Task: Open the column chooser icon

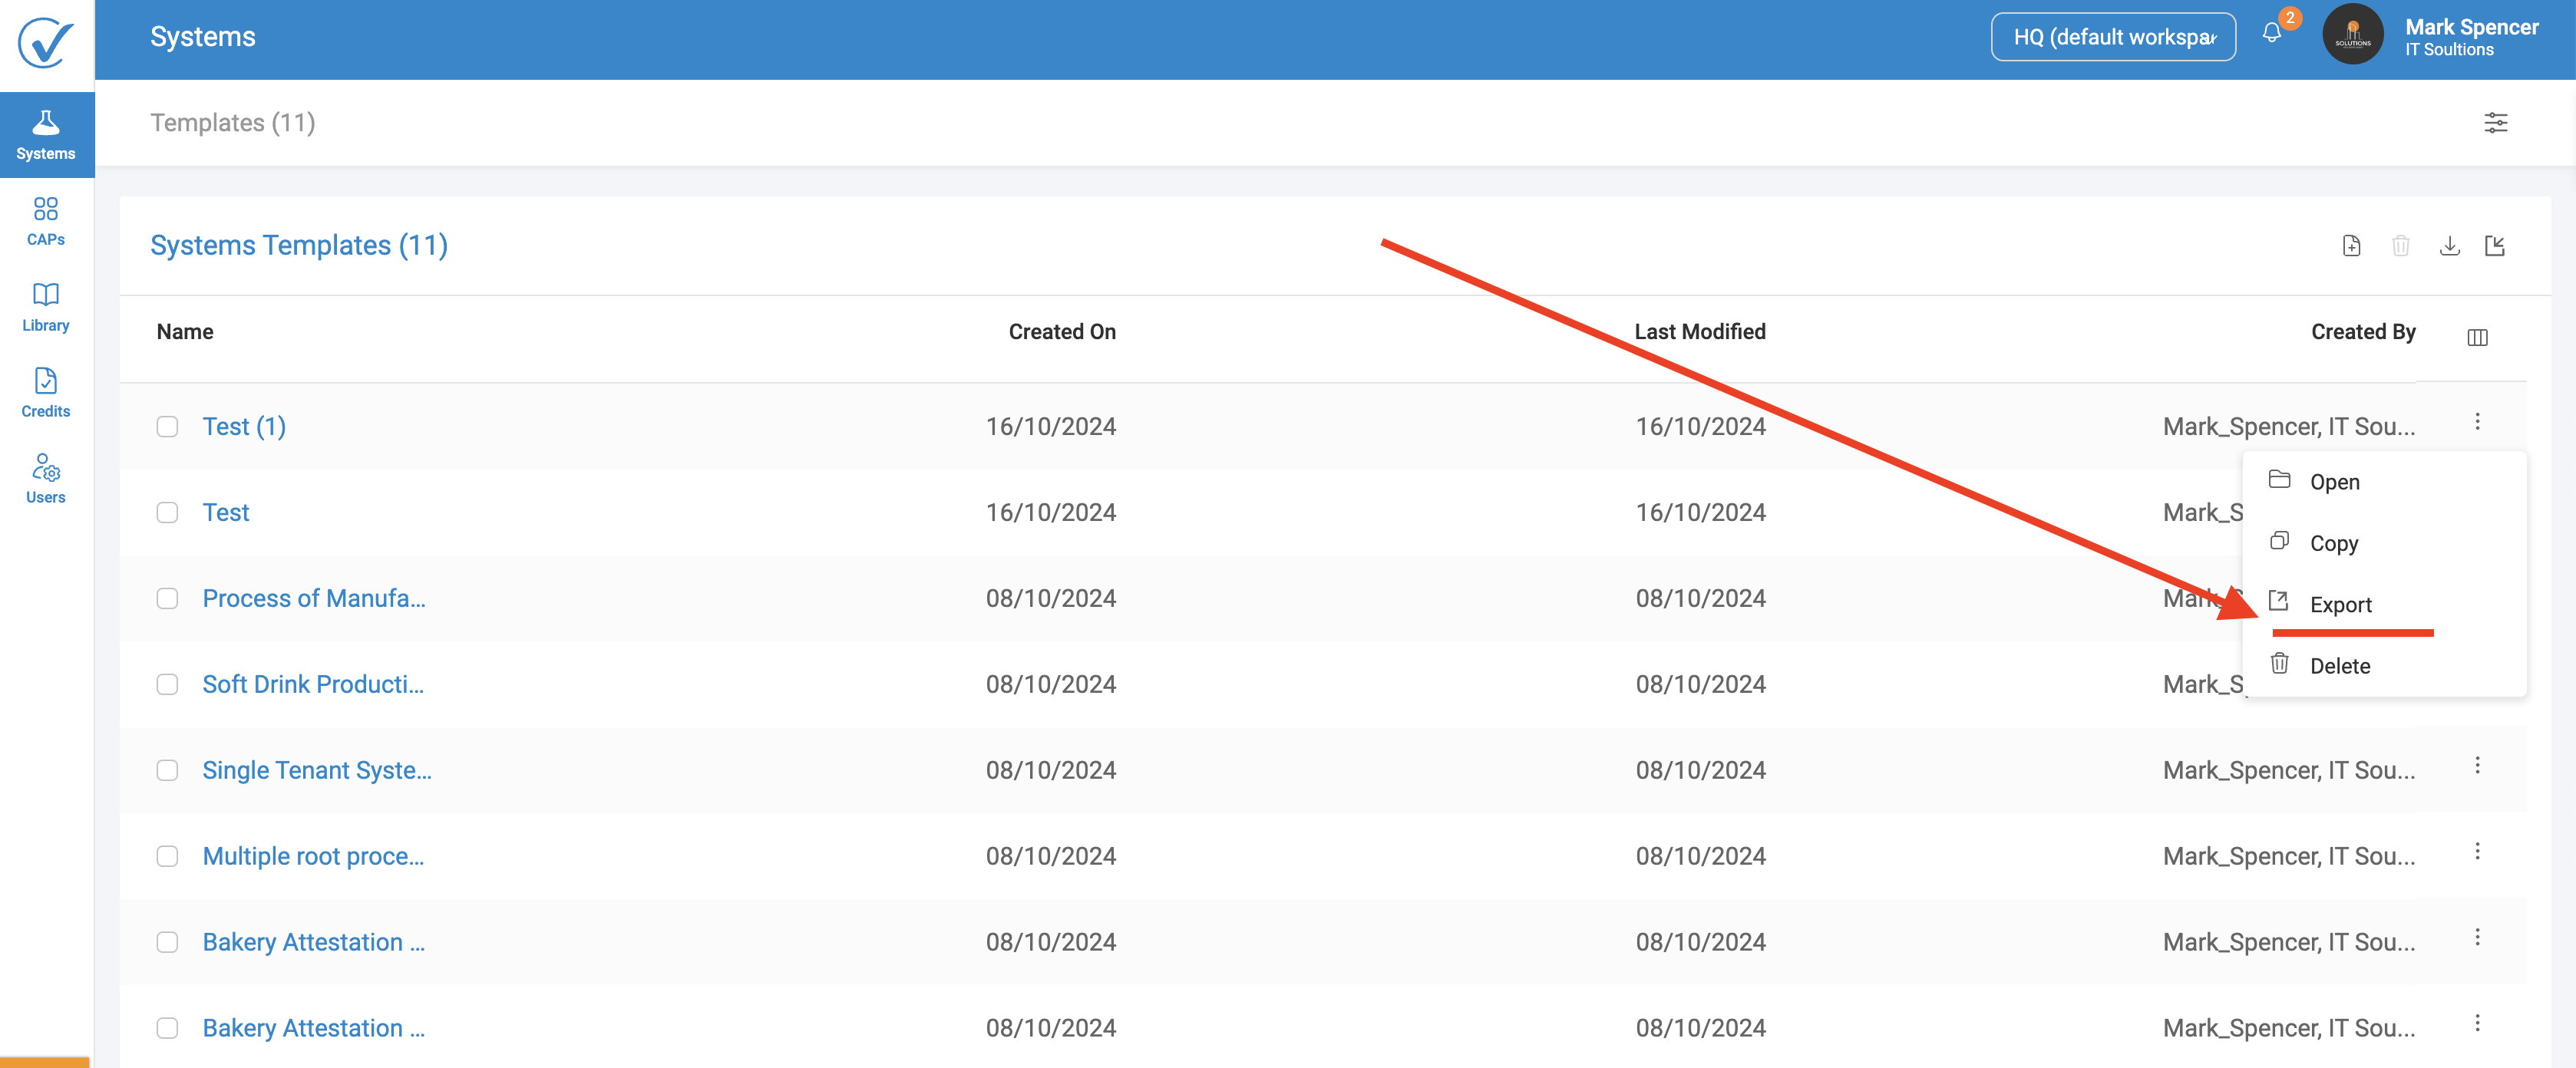Action: pyautogui.click(x=2478, y=338)
